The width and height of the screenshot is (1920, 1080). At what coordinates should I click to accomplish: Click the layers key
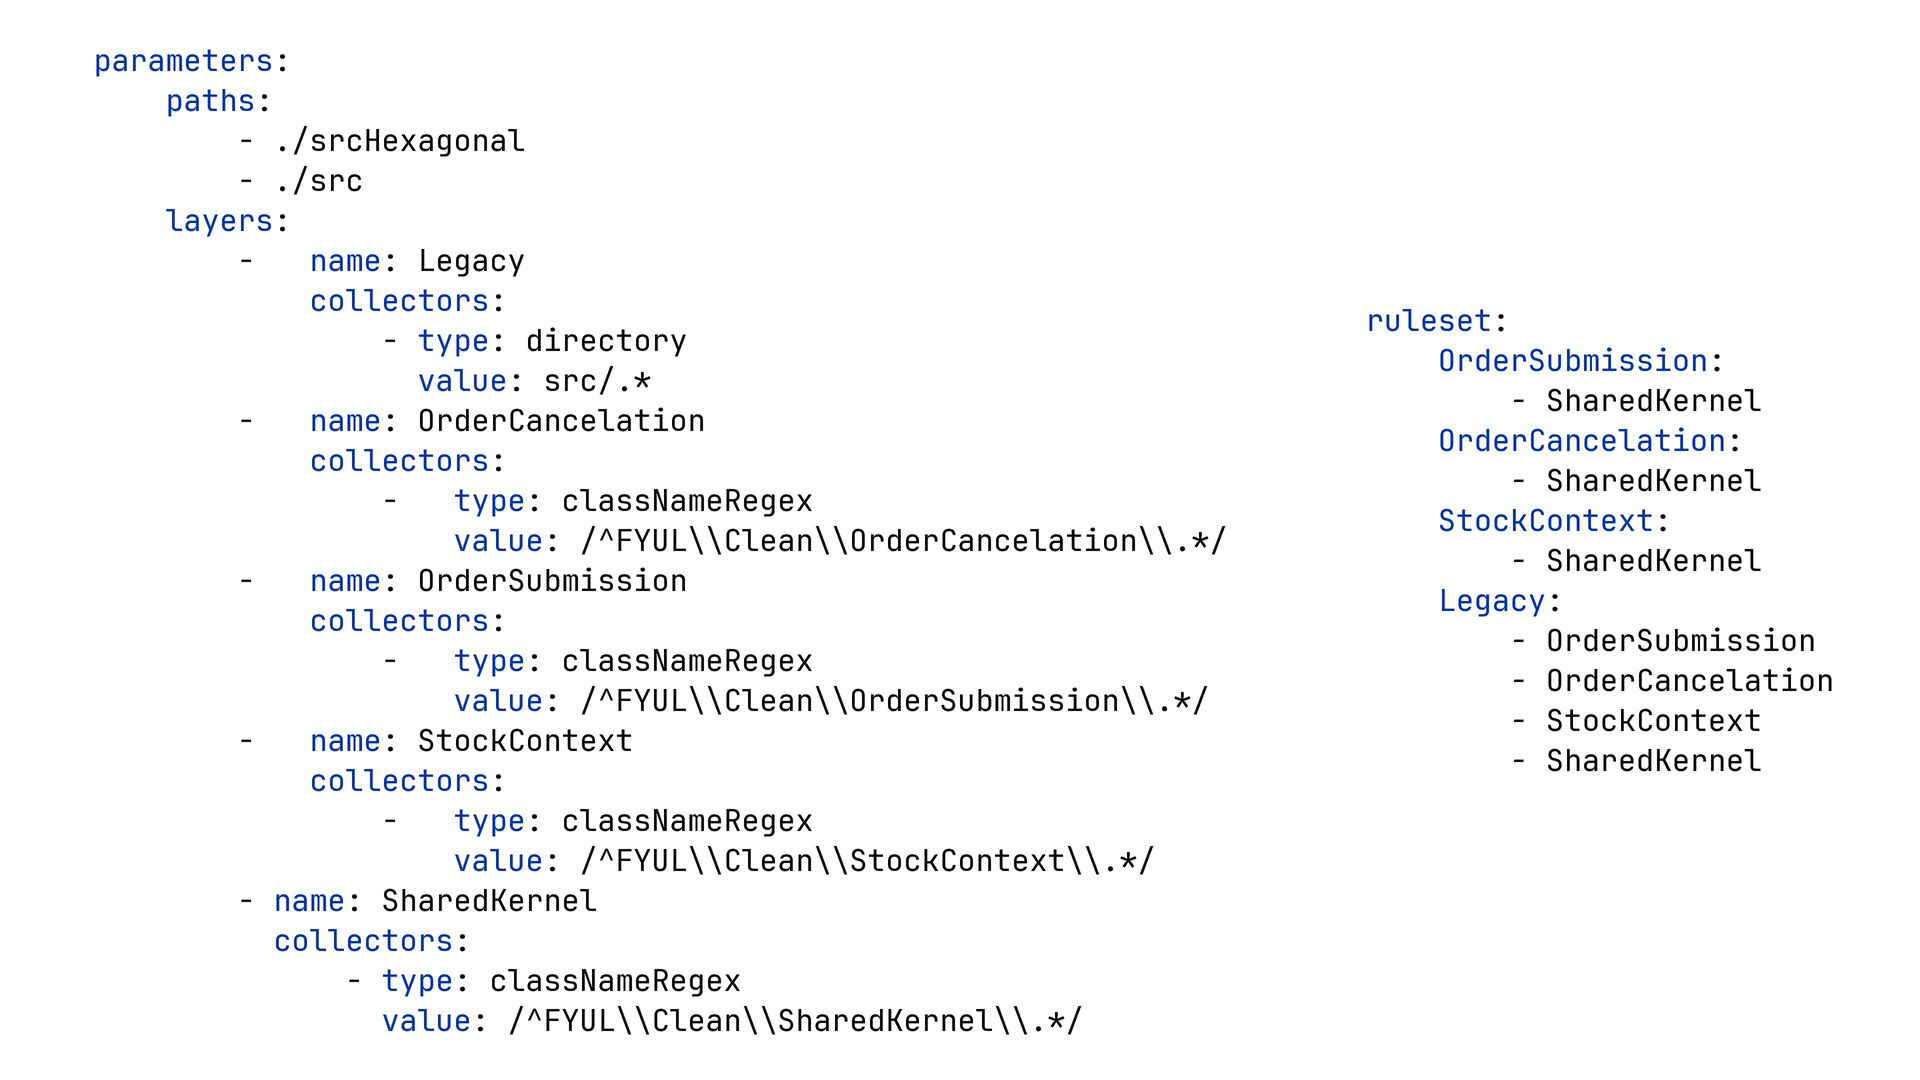pyautogui.click(x=219, y=222)
